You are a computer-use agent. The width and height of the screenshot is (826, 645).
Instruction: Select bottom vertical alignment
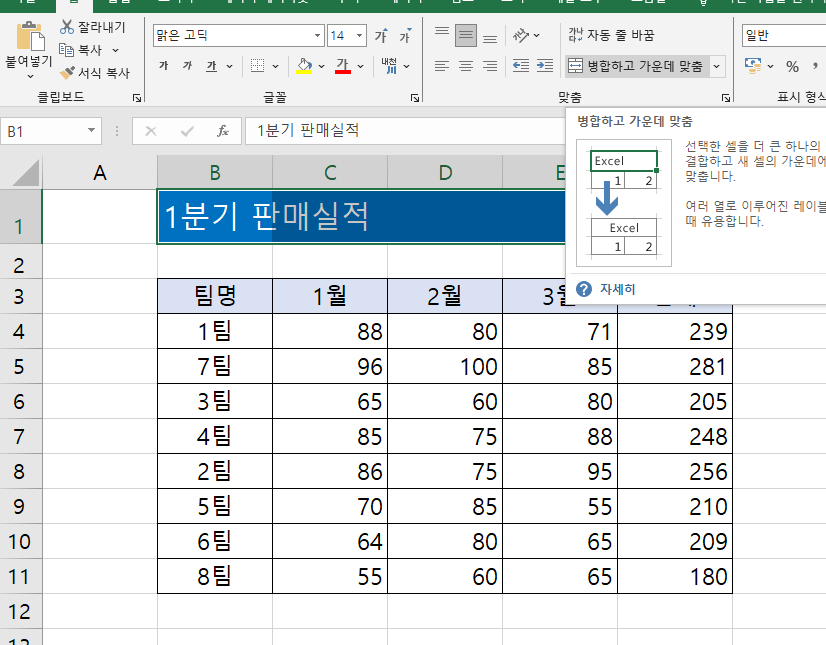point(490,35)
